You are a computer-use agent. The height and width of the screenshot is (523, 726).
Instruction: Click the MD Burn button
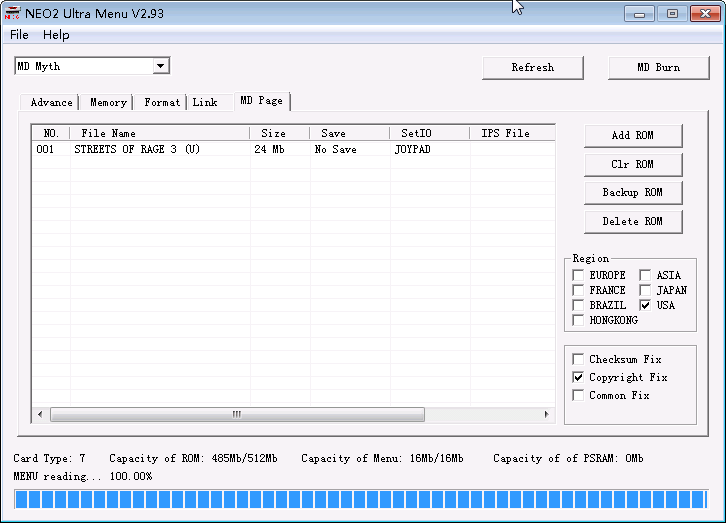point(658,68)
